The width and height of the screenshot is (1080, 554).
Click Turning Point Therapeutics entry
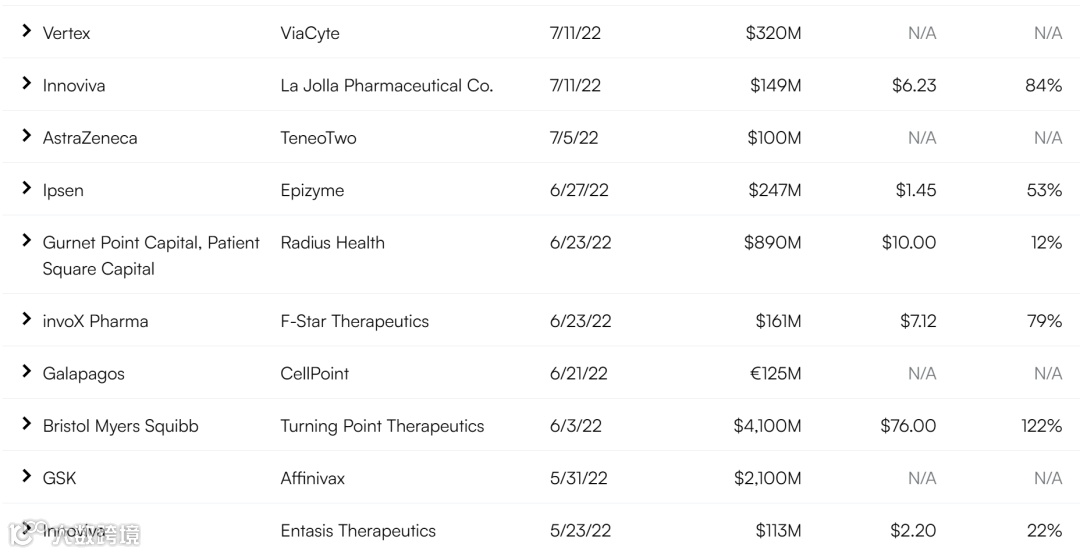point(382,426)
